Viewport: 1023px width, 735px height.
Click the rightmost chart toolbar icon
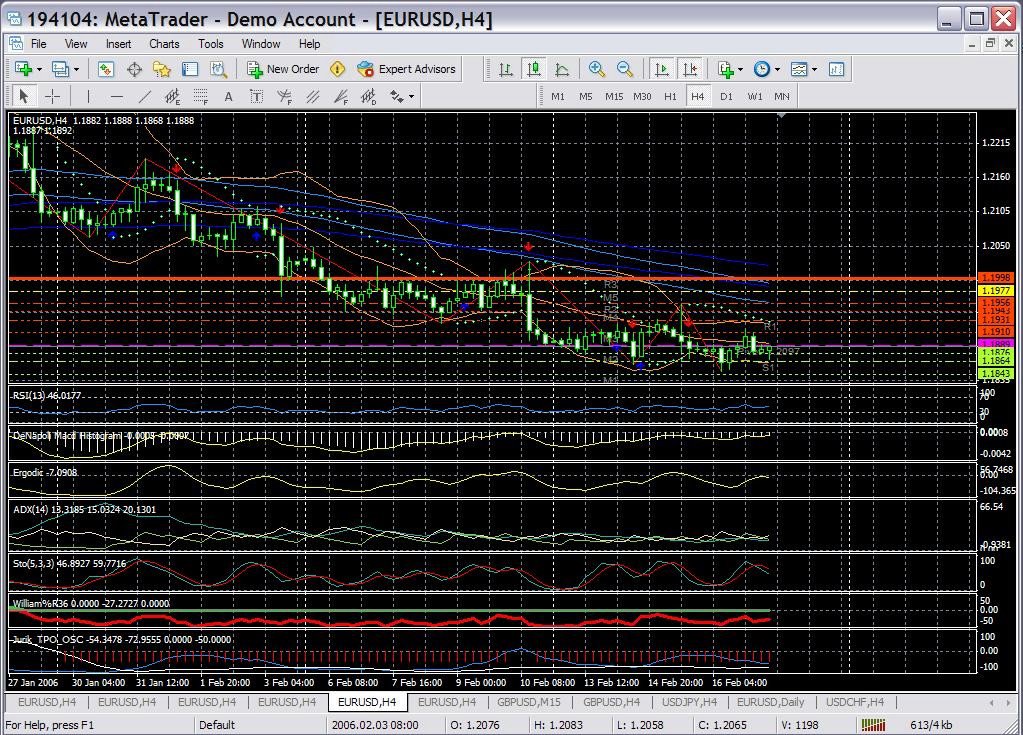point(836,69)
